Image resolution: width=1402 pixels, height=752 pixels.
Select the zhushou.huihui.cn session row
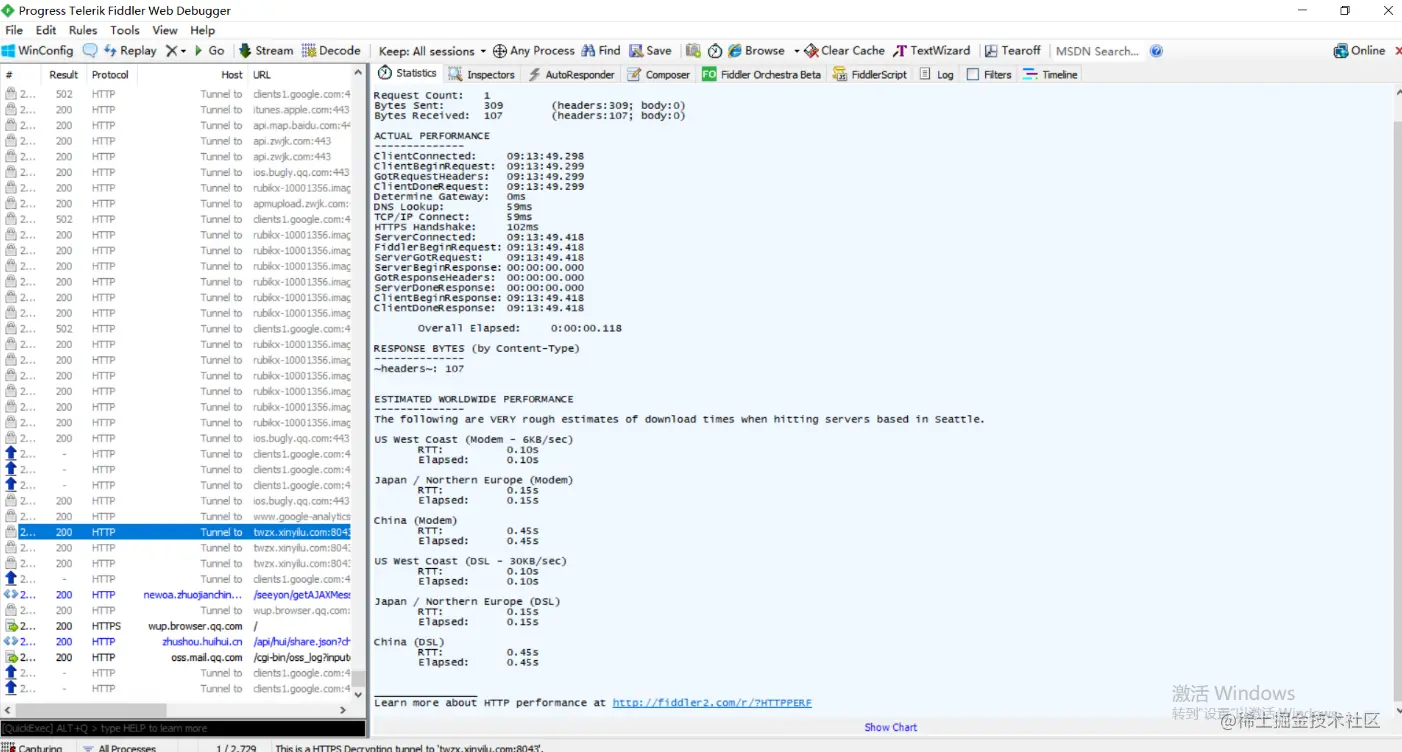tap(176, 642)
